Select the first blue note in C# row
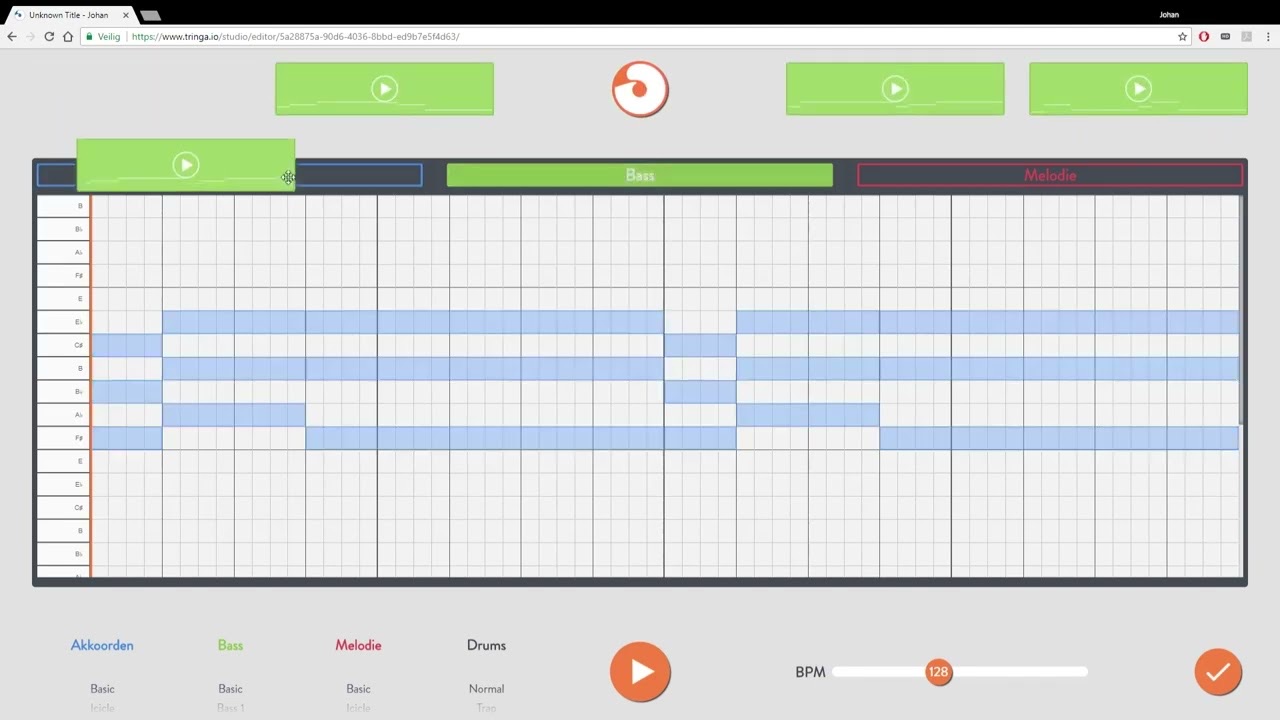The image size is (1280, 720). pyautogui.click(x=127, y=345)
